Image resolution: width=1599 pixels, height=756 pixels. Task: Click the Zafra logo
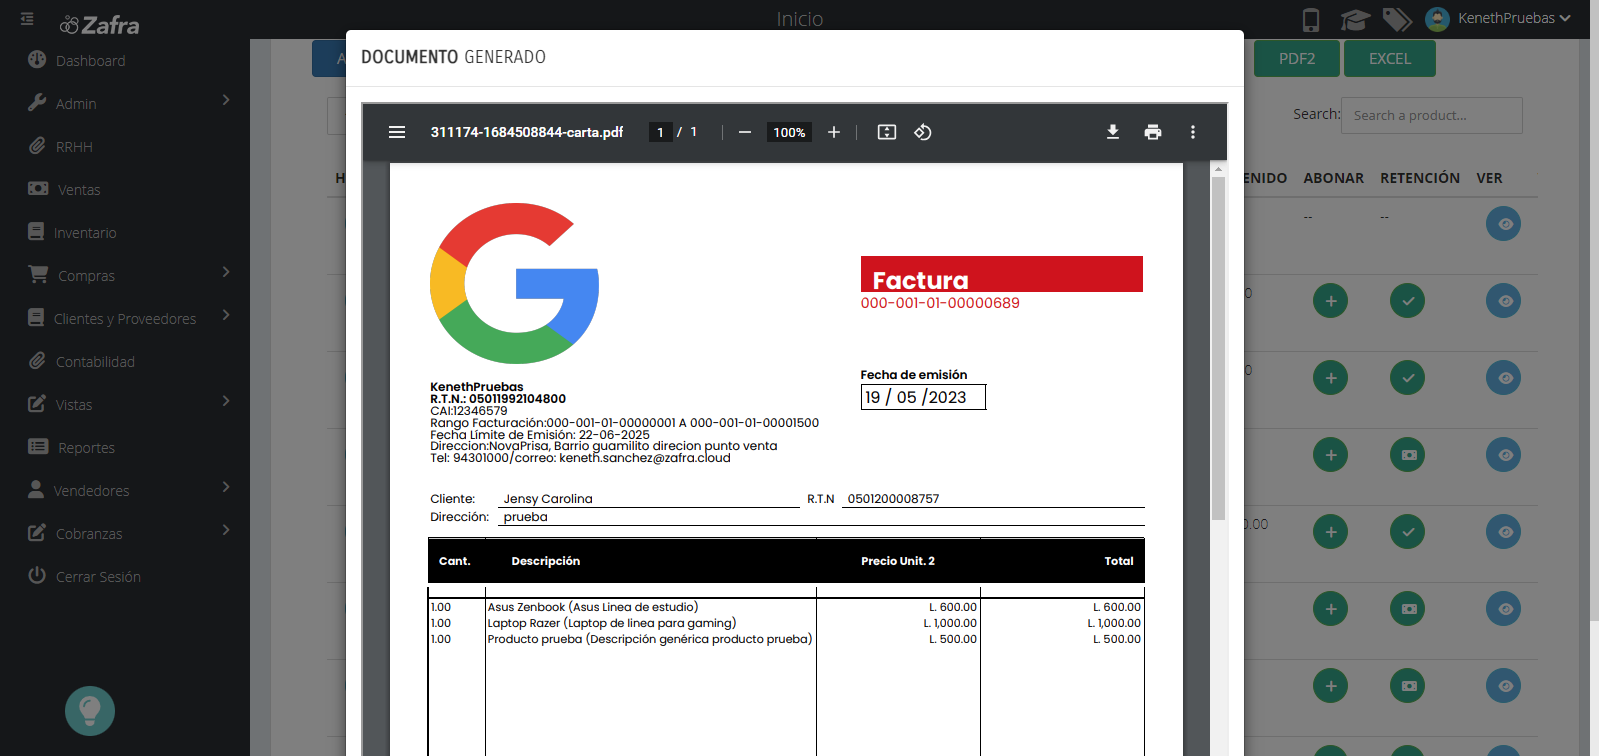click(99, 25)
